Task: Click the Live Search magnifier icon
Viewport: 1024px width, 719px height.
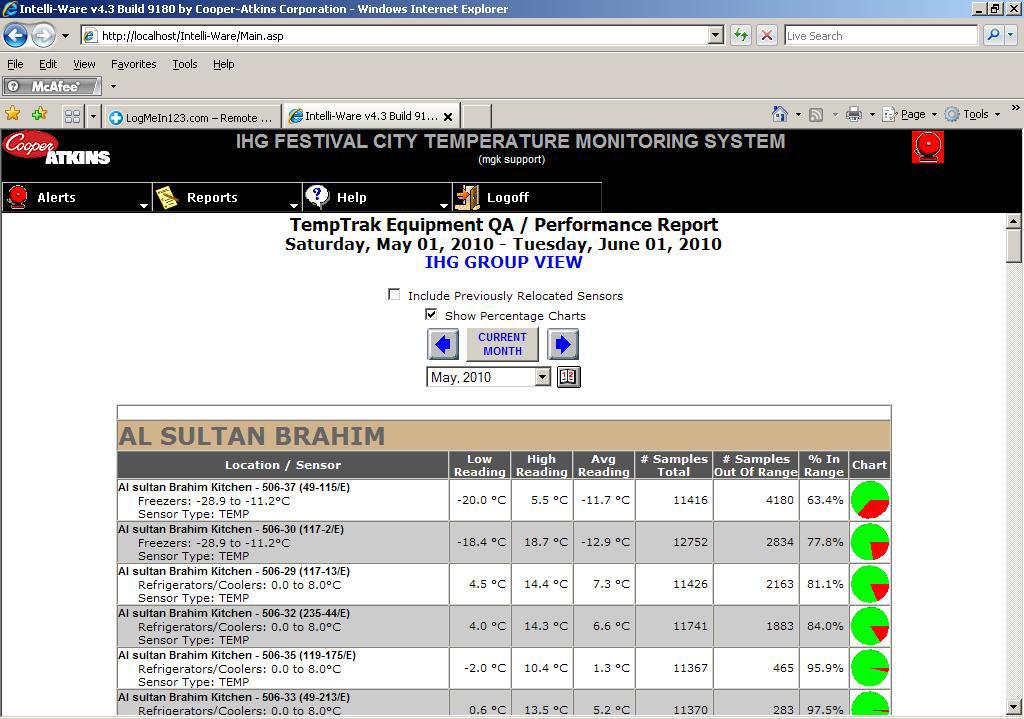Action: (993, 35)
